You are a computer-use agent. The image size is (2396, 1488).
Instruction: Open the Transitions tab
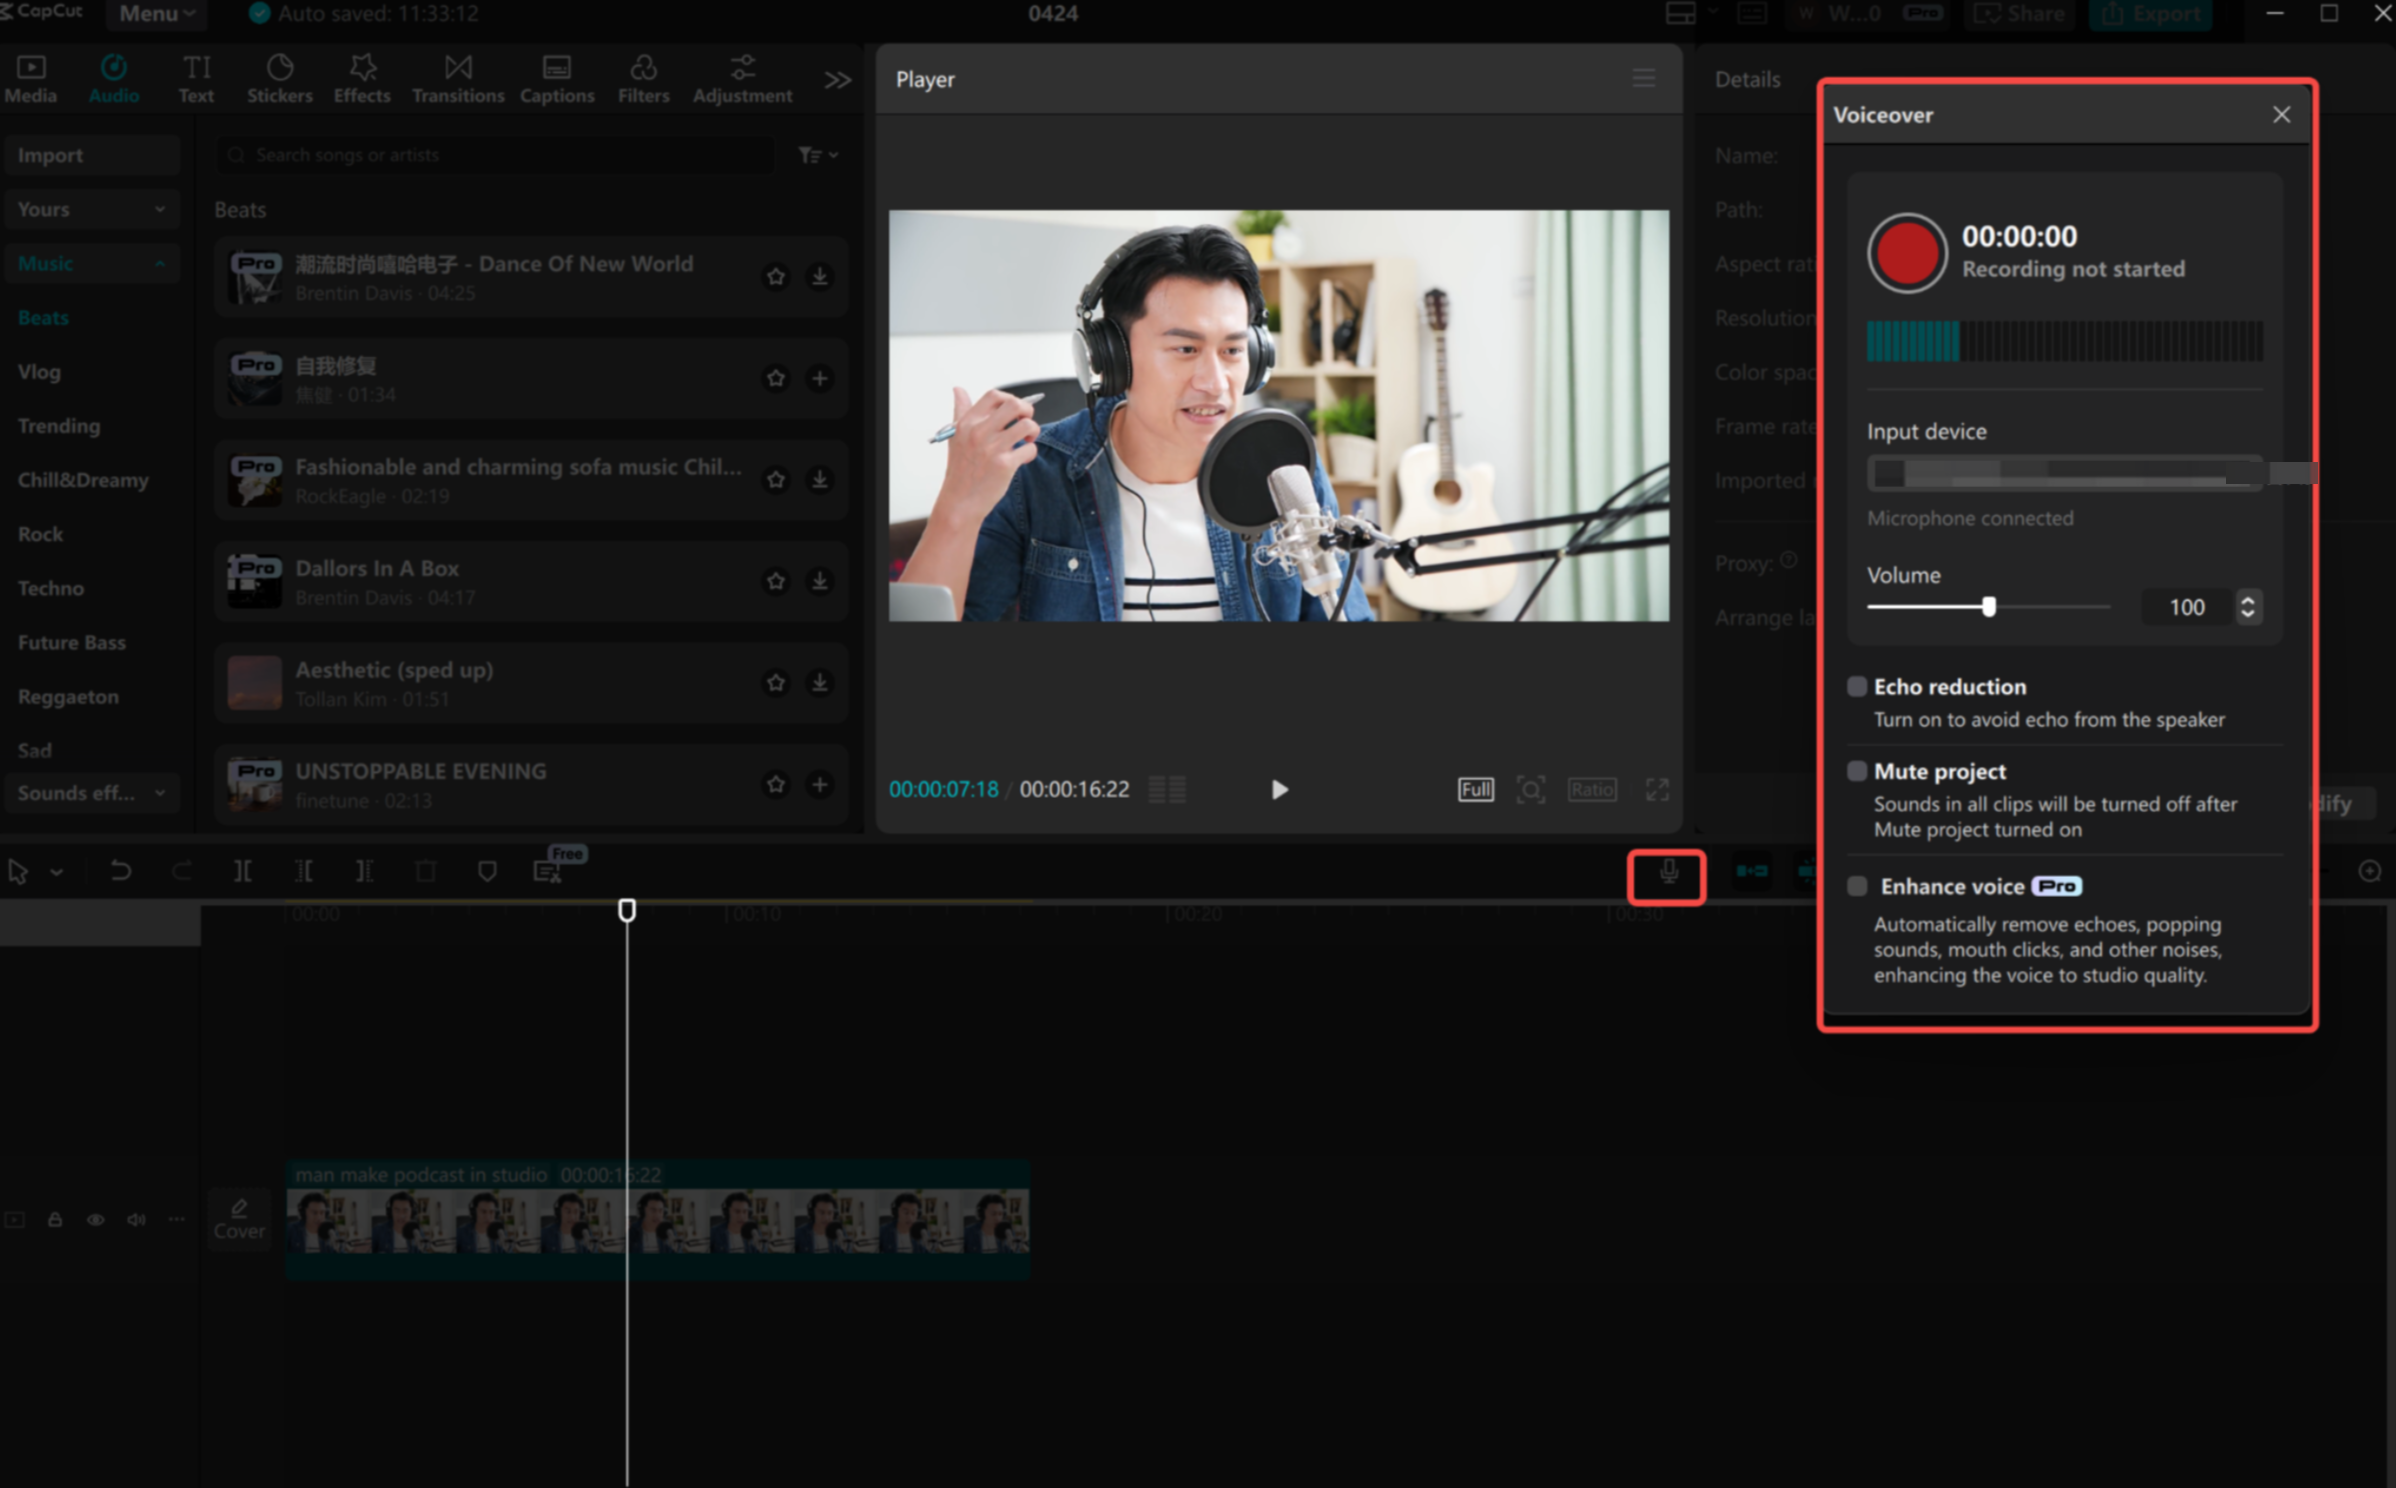[x=458, y=79]
